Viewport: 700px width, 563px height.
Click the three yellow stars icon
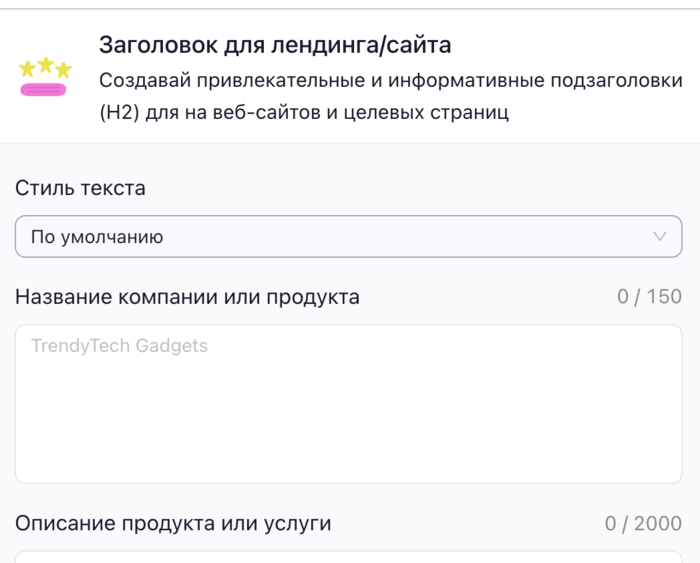click(45, 68)
